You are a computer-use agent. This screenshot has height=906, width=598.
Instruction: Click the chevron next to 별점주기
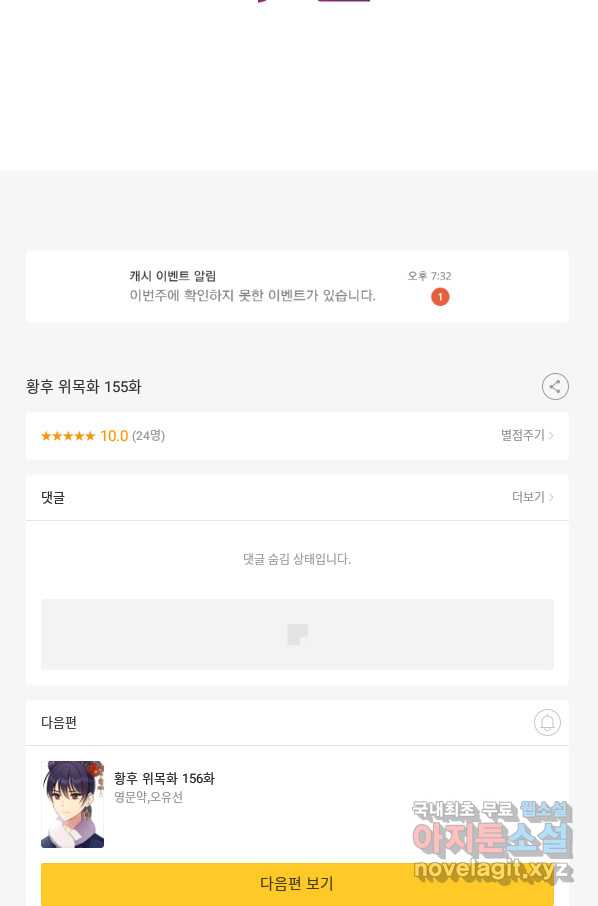(x=551, y=435)
